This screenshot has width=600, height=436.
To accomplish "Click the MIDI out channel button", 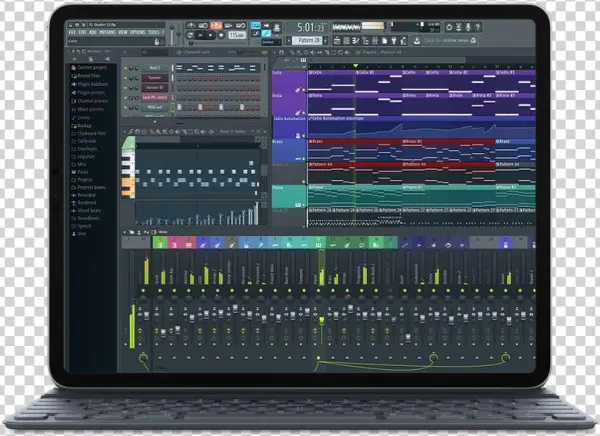I will 155,108.
